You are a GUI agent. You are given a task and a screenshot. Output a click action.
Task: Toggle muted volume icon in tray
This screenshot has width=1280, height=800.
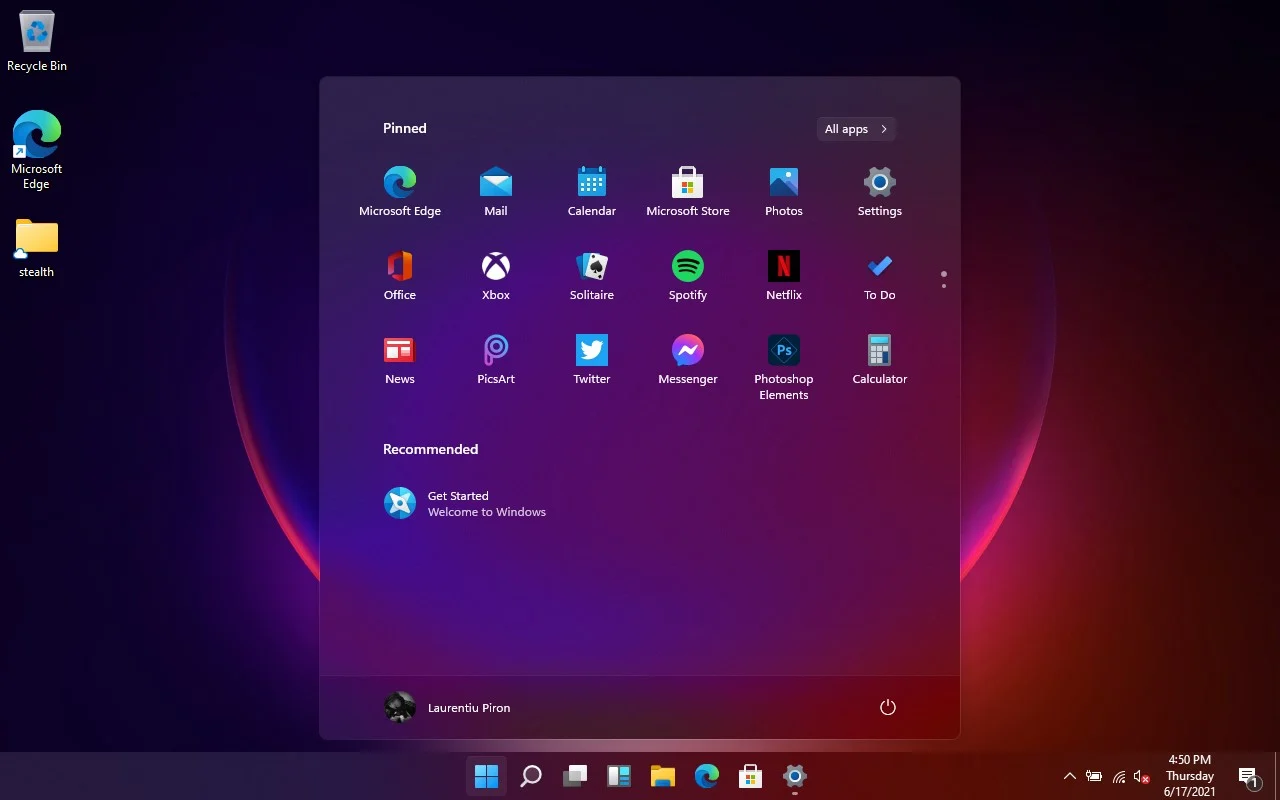[1141, 776]
